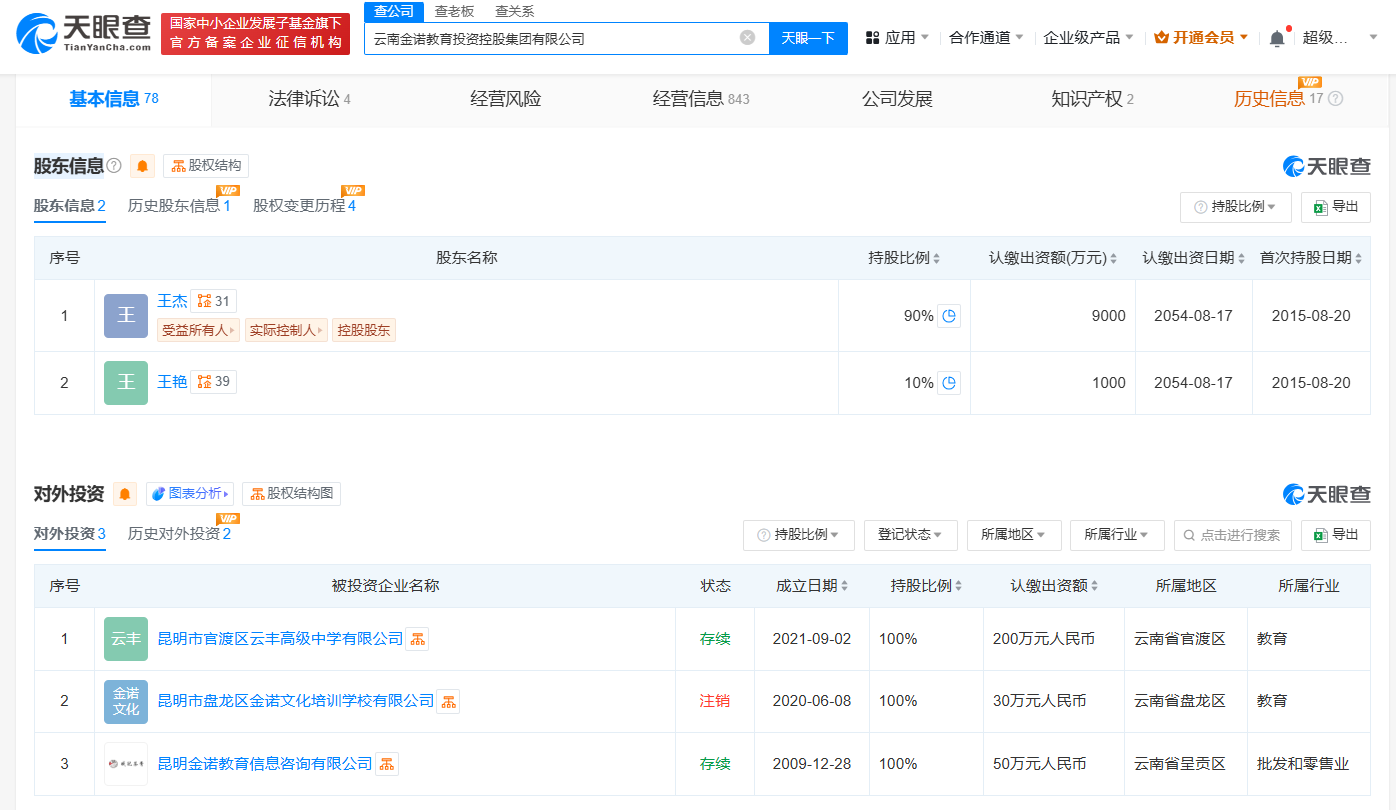The width and height of the screenshot is (1396, 810).
Task: Open structure icon beside 云丰高级中学
Action: point(417,639)
